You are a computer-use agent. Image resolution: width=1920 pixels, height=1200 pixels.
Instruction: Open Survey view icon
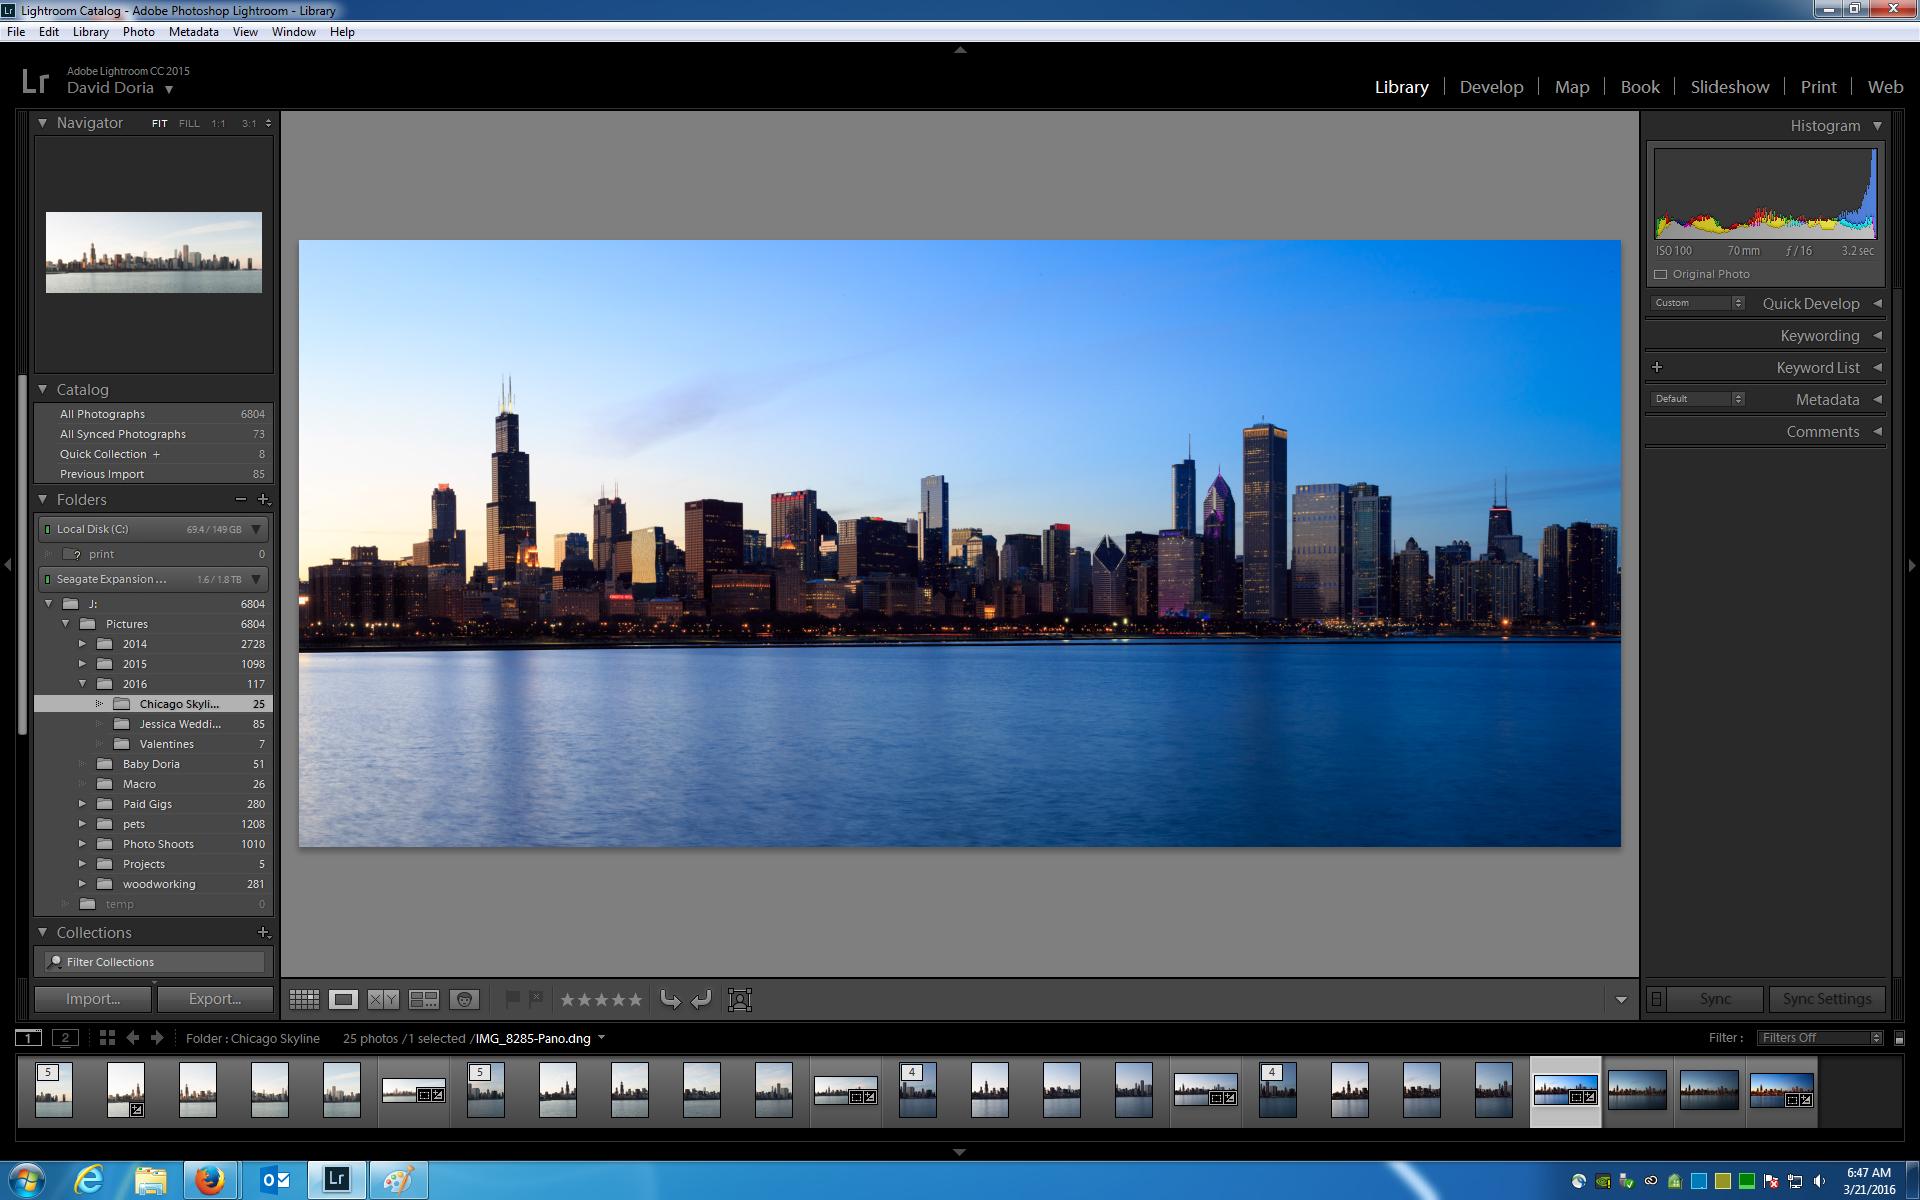[424, 999]
